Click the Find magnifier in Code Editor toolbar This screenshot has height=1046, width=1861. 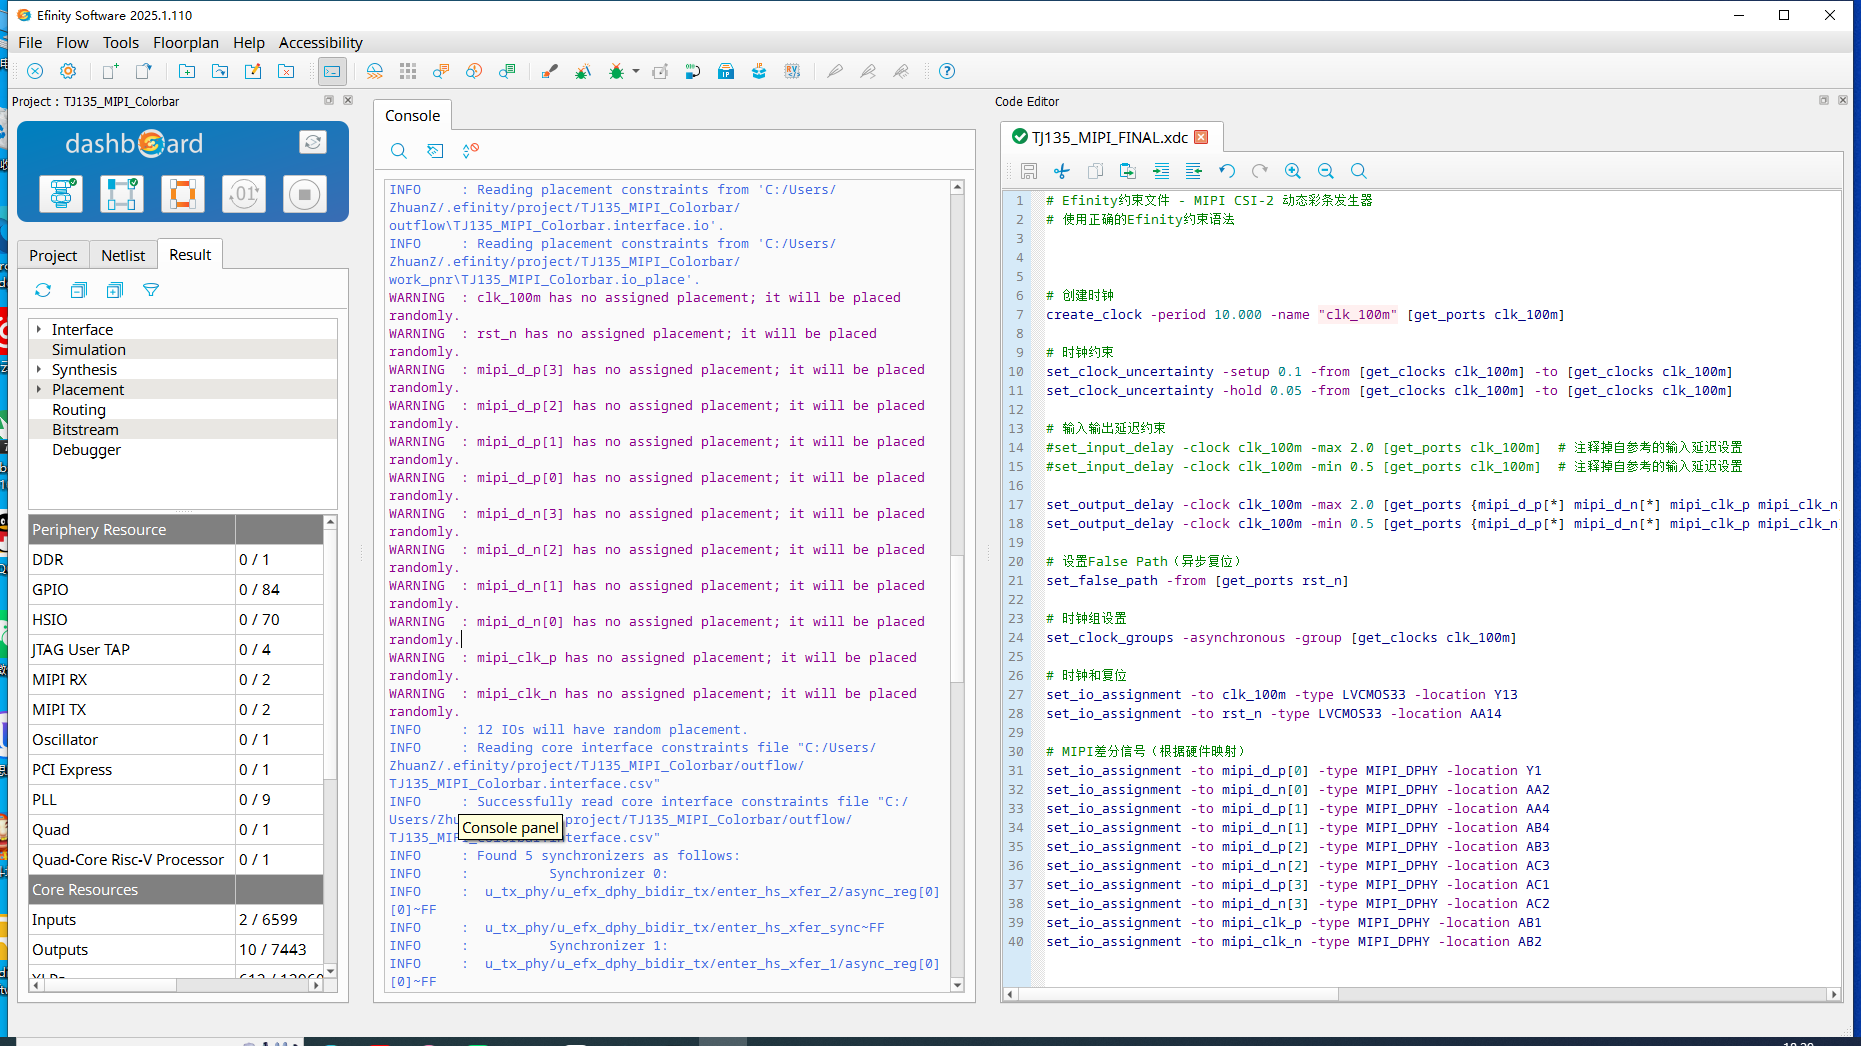[x=1359, y=171]
